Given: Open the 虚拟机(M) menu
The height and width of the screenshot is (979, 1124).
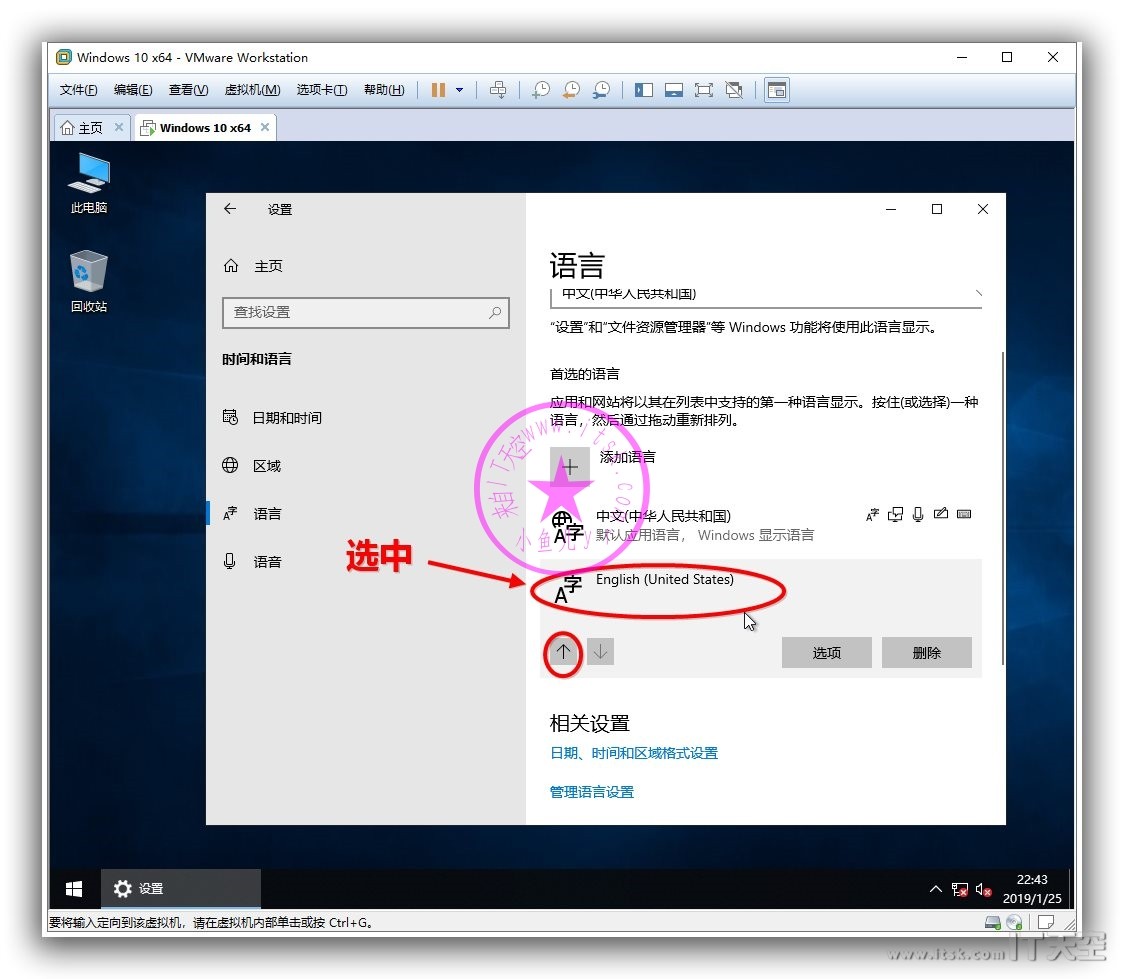Looking at the screenshot, I should pyautogui.click(x=252, y=90).
